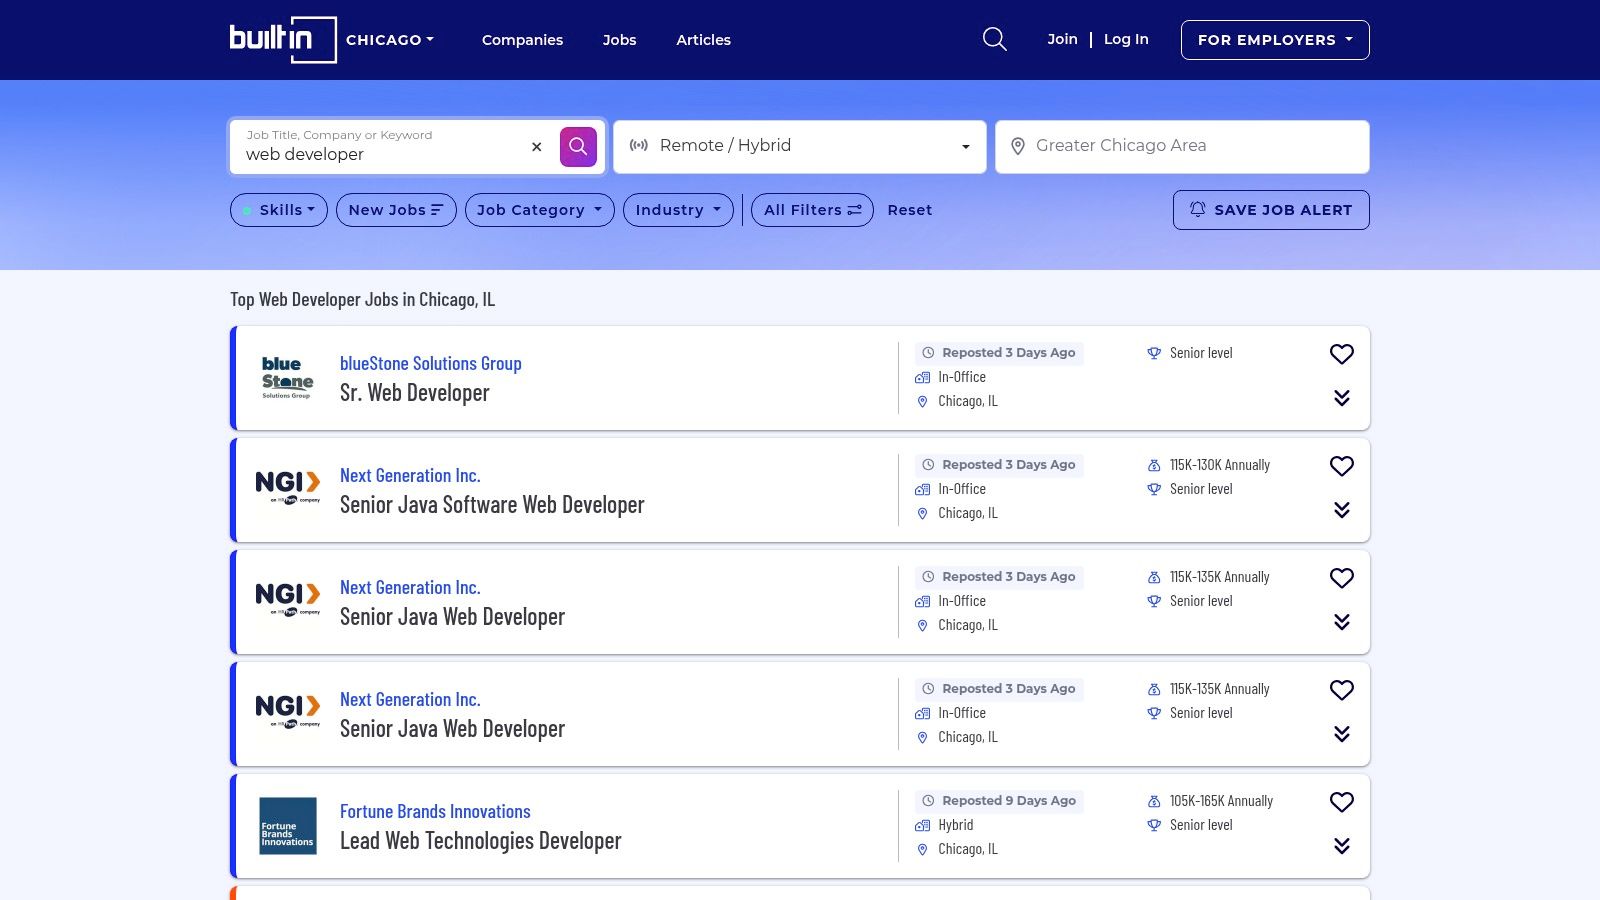Screen dimensions: 1600x900
Task: Click the Fortune Brands Innovations logo
Action: tap(288, 826)
